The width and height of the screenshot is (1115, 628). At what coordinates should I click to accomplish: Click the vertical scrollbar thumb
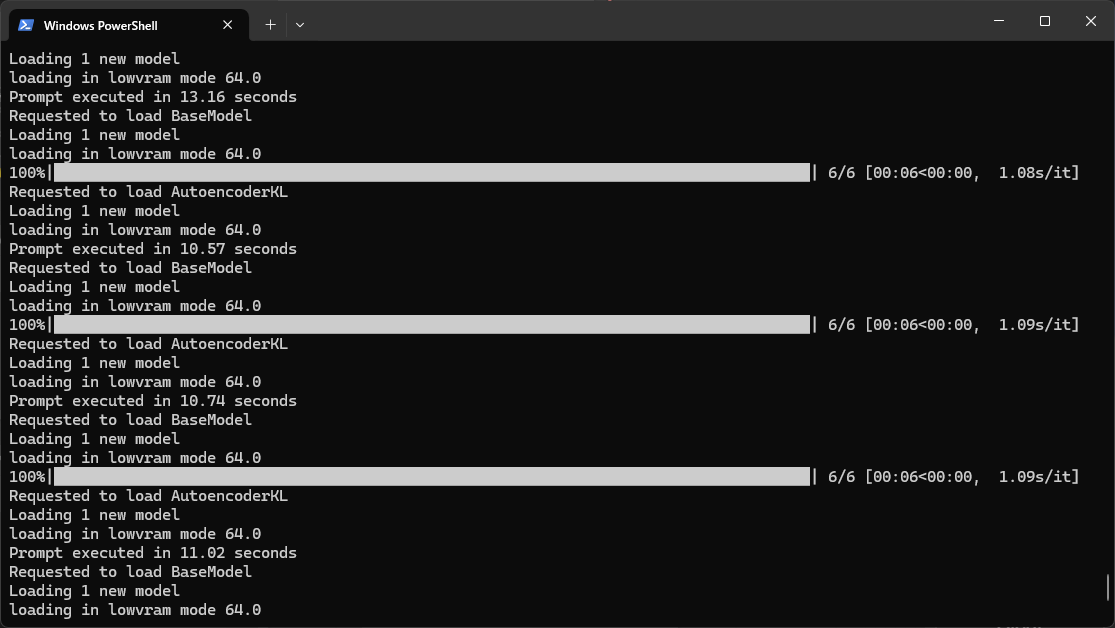point(1108,587)
